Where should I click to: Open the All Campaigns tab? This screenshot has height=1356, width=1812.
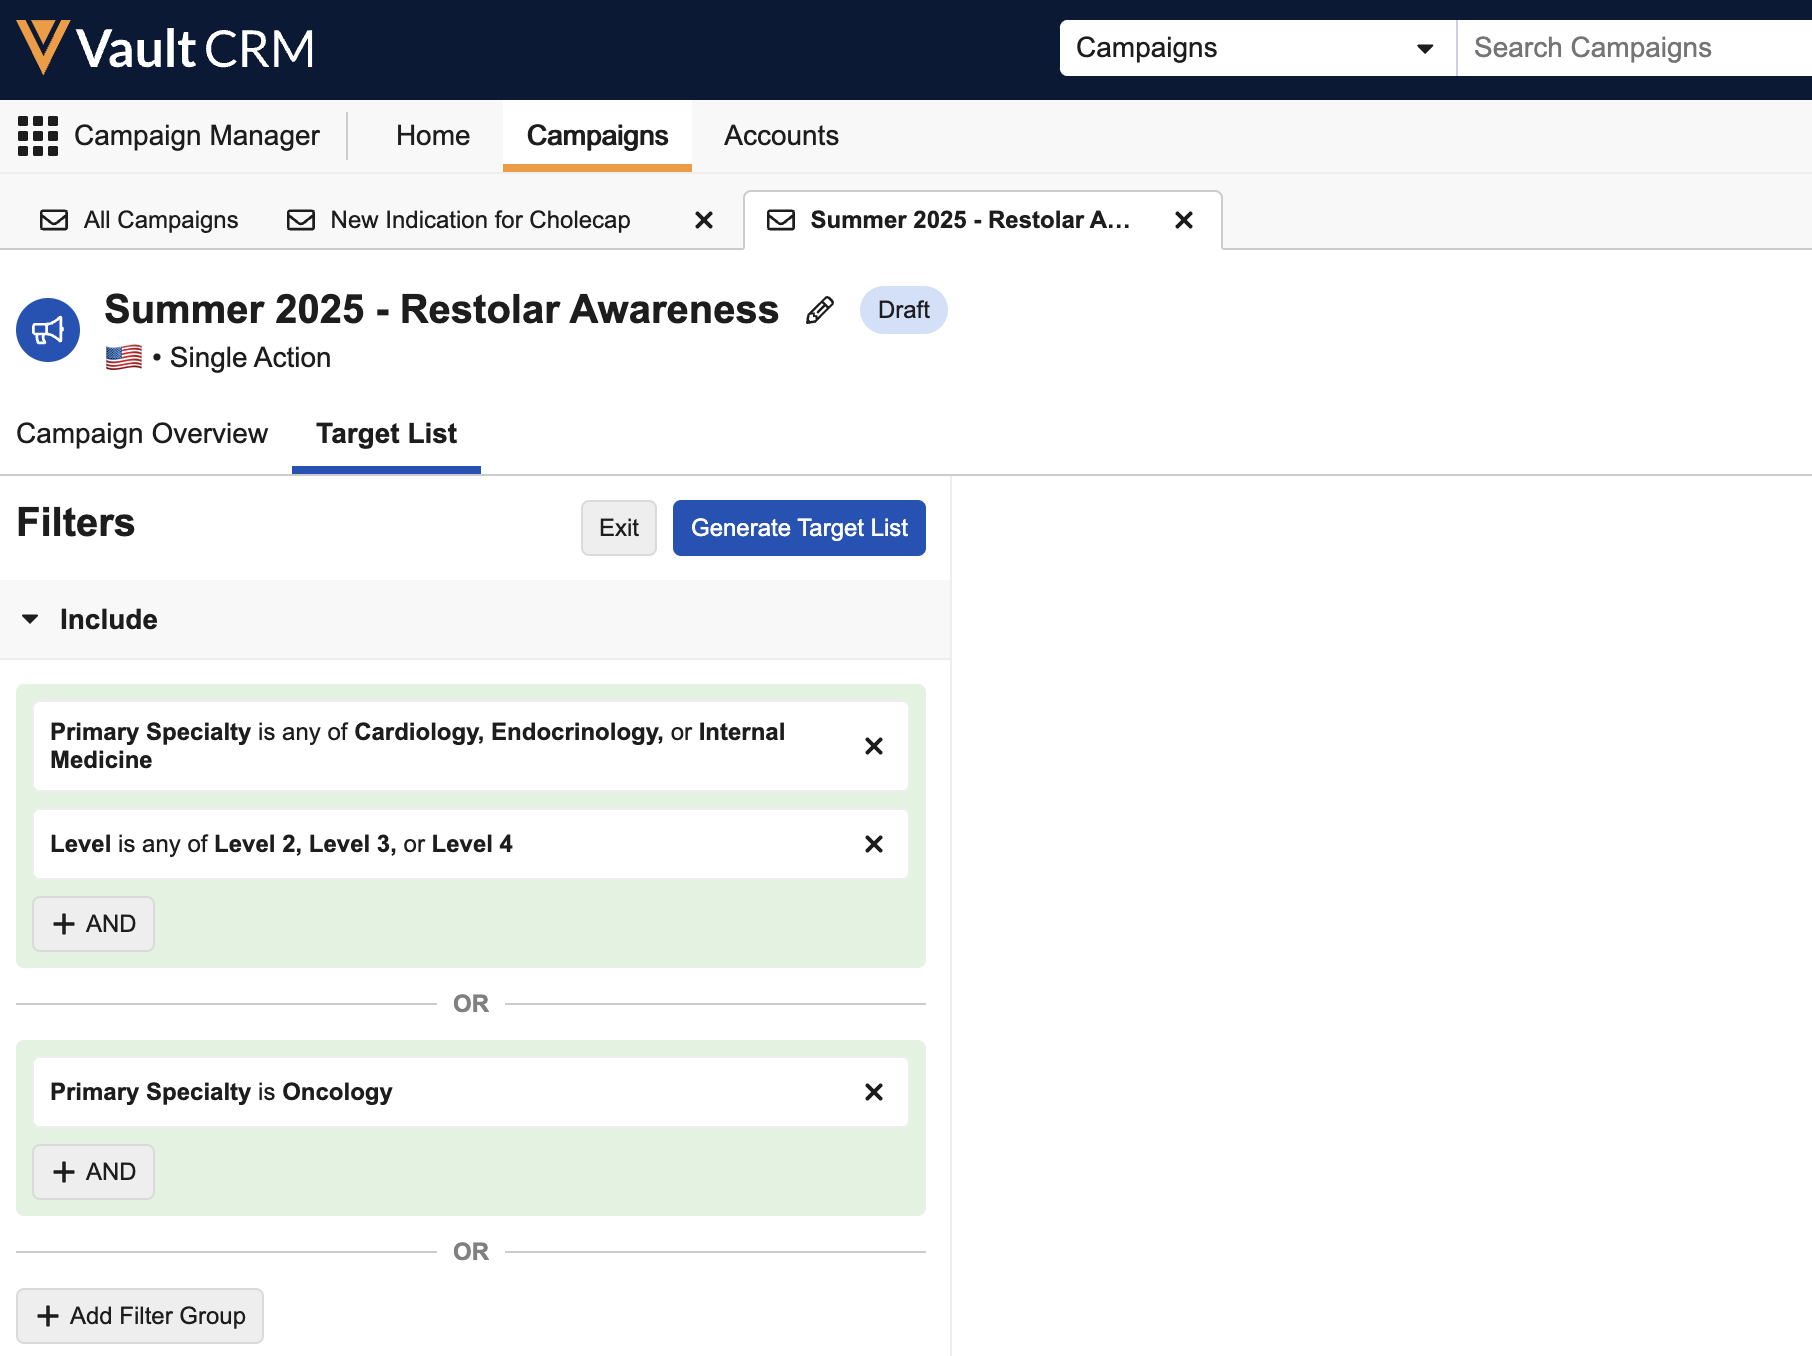[139, 220]
